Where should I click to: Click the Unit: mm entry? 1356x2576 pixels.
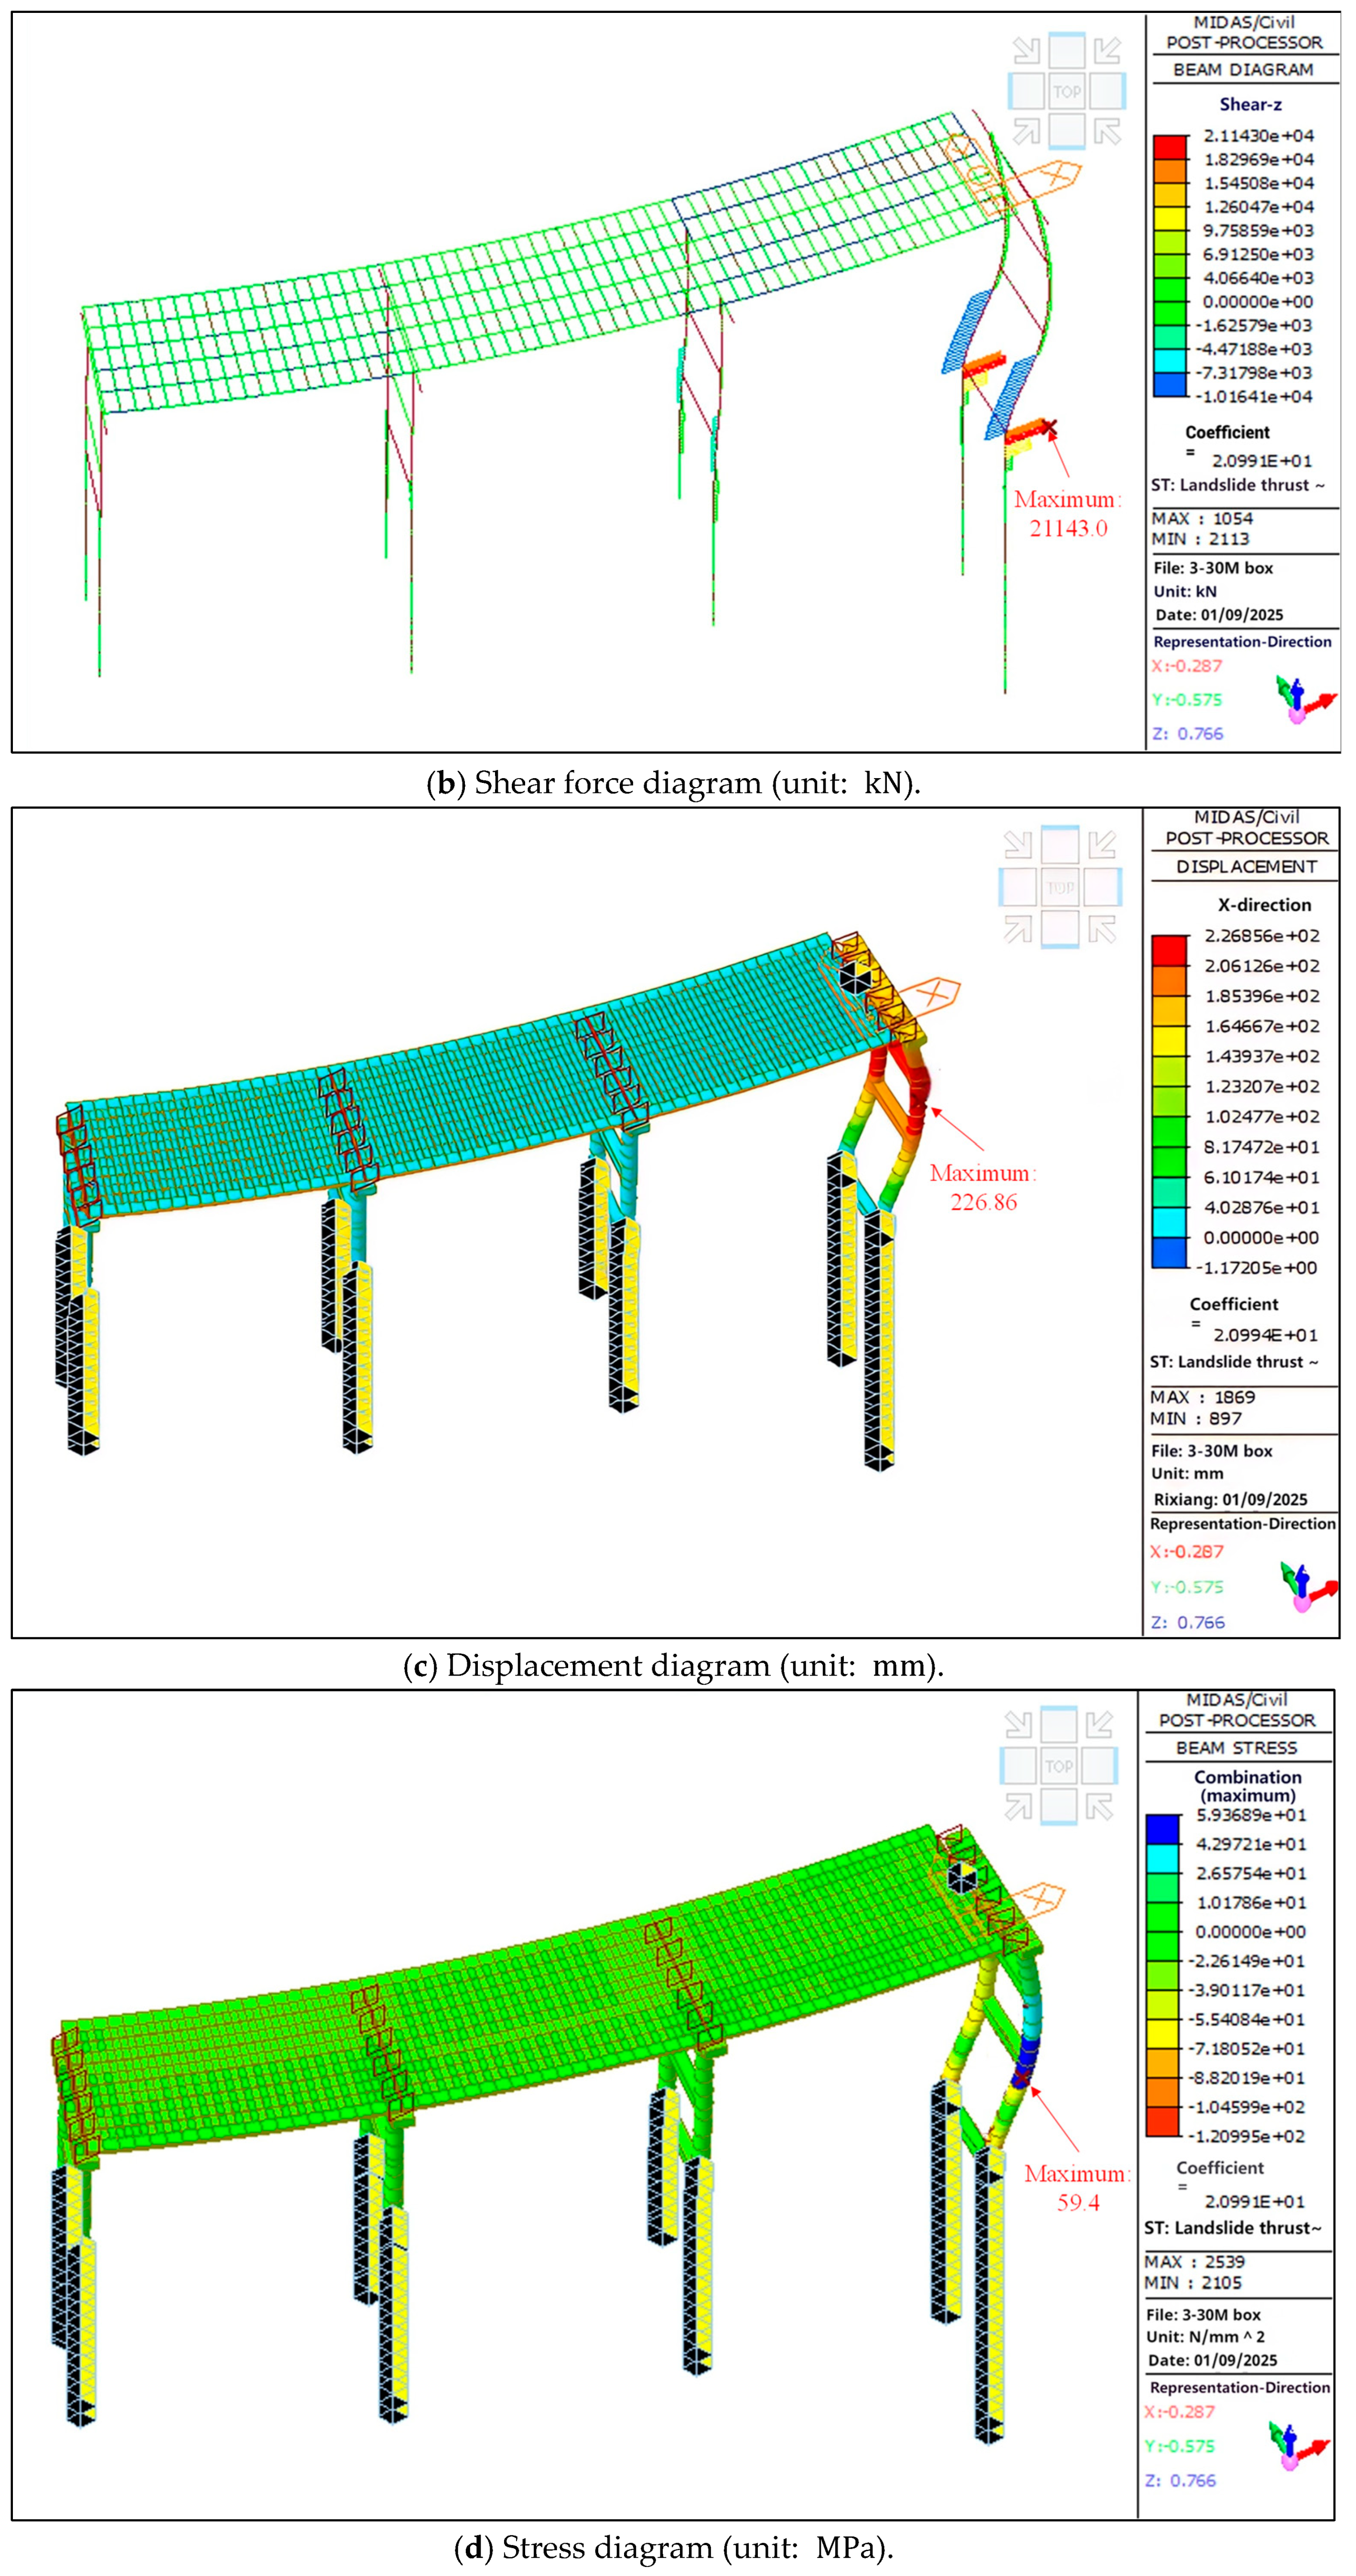click(1187, 1473)
